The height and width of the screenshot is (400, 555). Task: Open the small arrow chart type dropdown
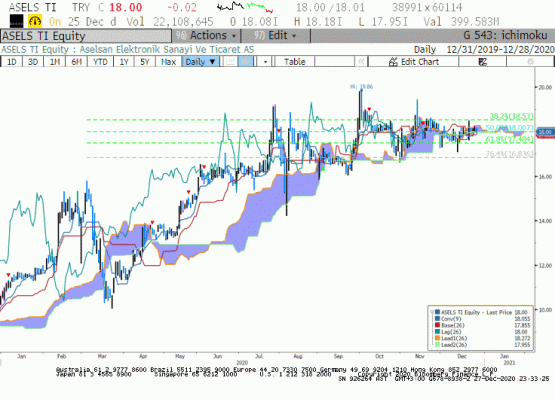pyautogui.click(x=265, y=62)
